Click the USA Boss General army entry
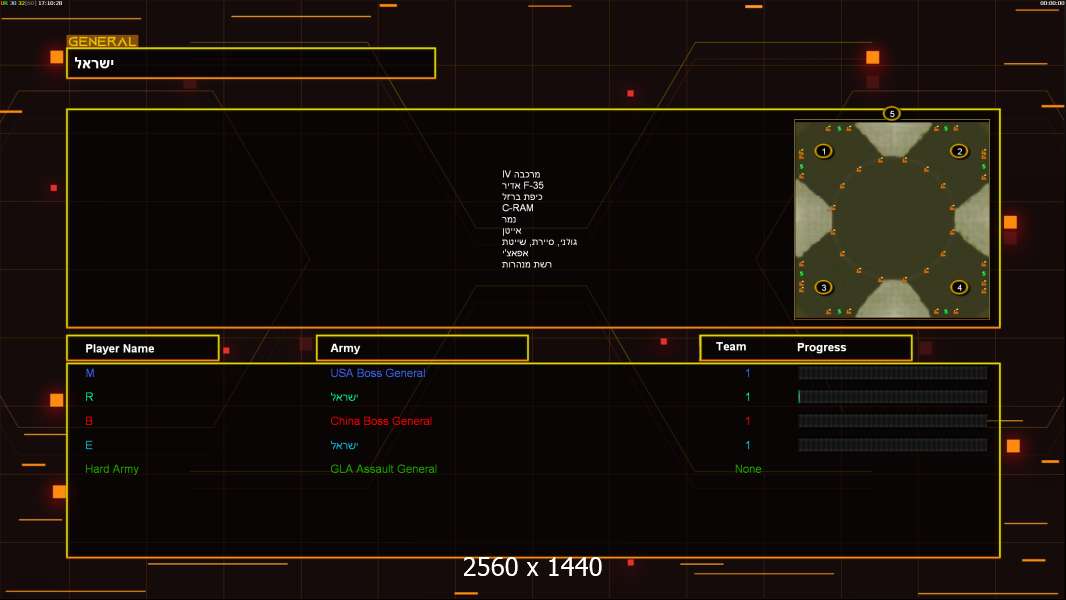The image size is (1066, 600). point(377,373)
